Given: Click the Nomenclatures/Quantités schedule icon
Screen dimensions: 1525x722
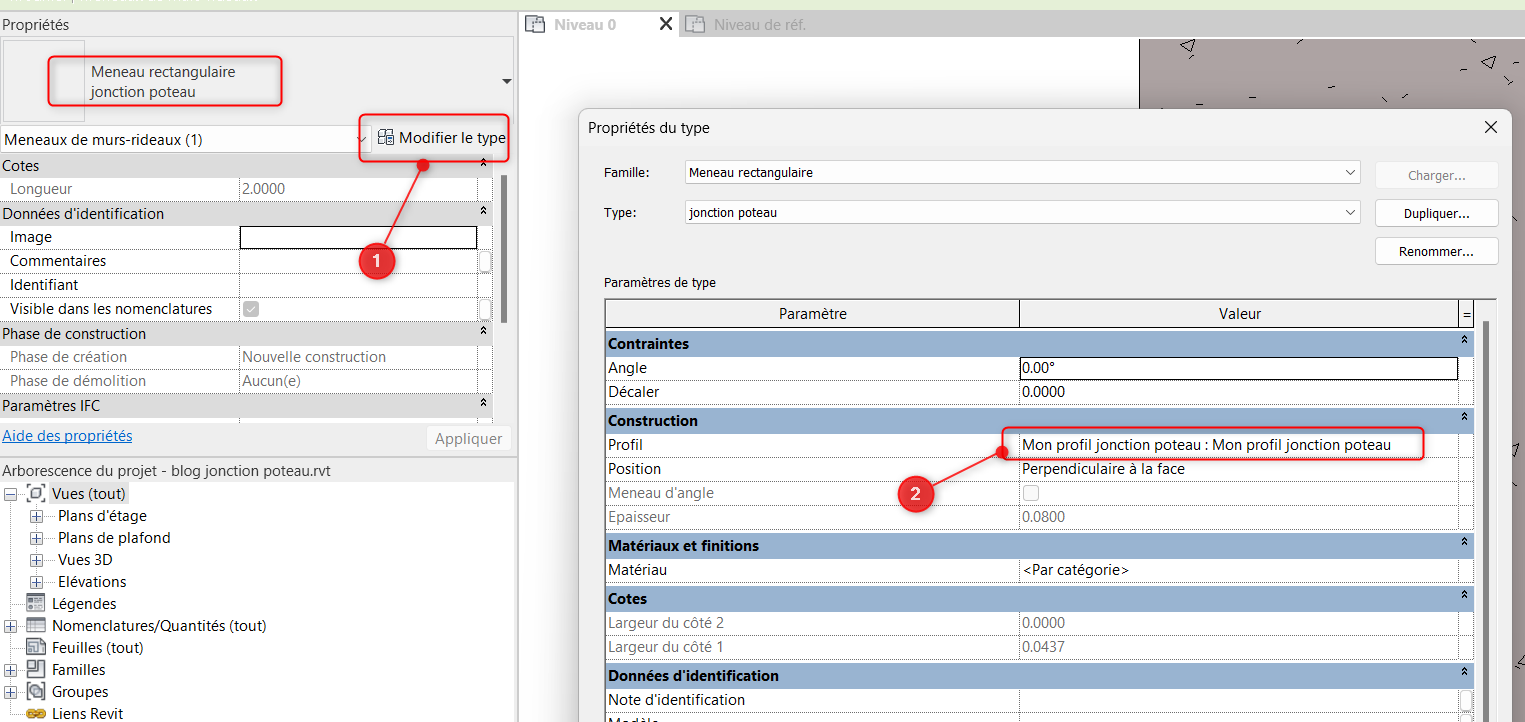Looking at the screenshot, I should [x=37, y=625].
